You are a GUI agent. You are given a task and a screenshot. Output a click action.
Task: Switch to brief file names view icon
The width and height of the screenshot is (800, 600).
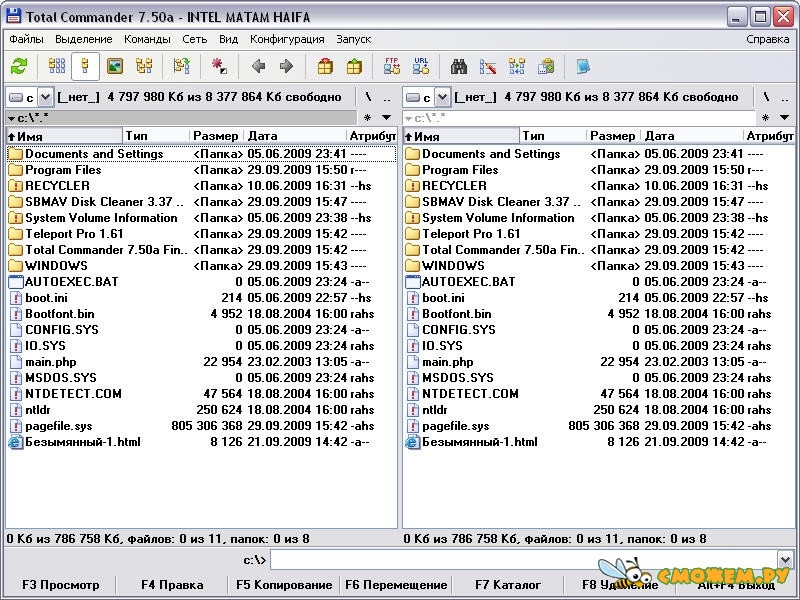[x=57, y=66]
